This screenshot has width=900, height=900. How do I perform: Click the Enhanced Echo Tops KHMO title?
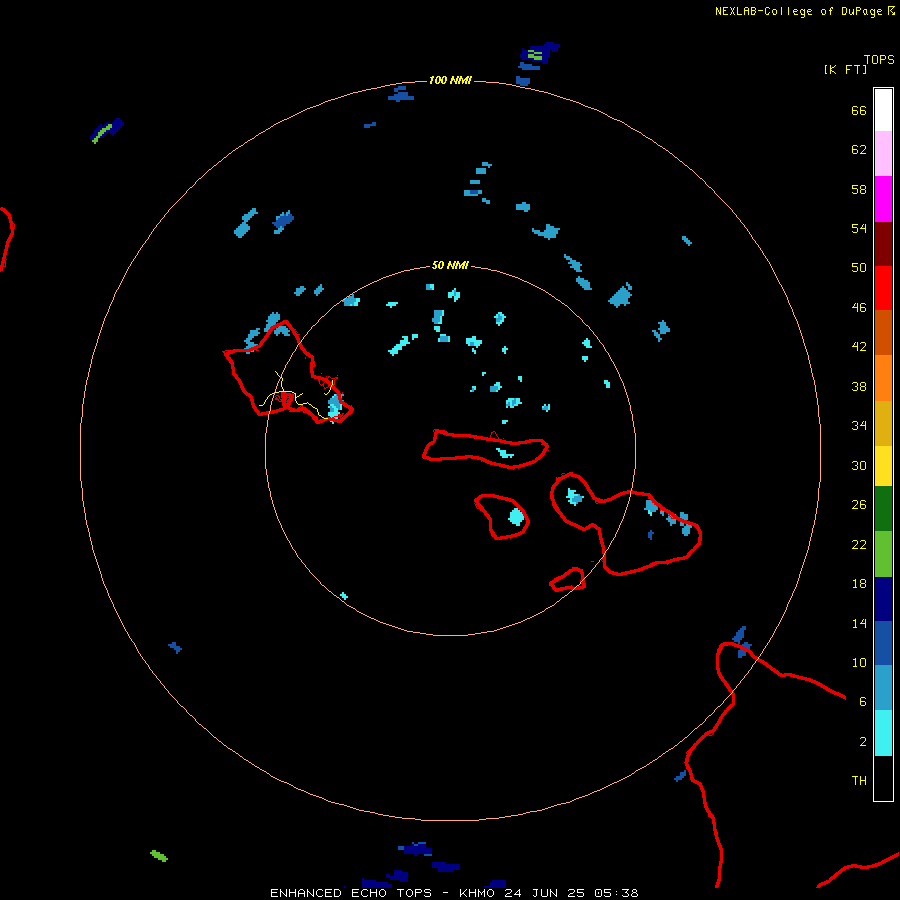click(x=454, y=893)
